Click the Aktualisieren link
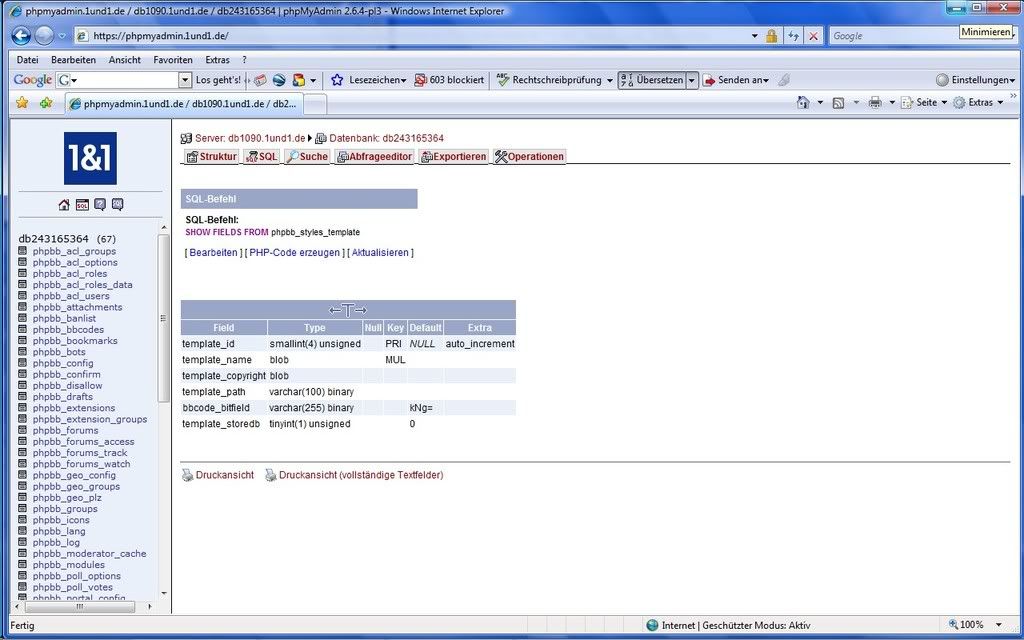The image size is (1024, 640). tap(380, 253)
